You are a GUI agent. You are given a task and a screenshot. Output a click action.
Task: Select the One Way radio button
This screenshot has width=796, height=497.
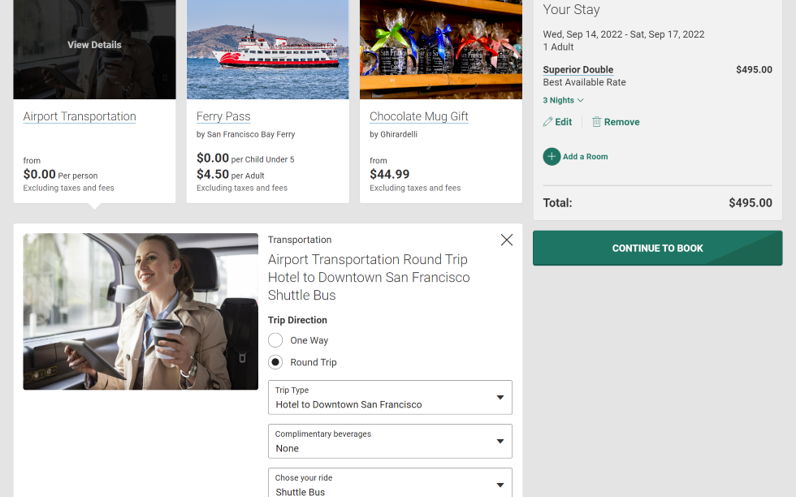point(275,340)
